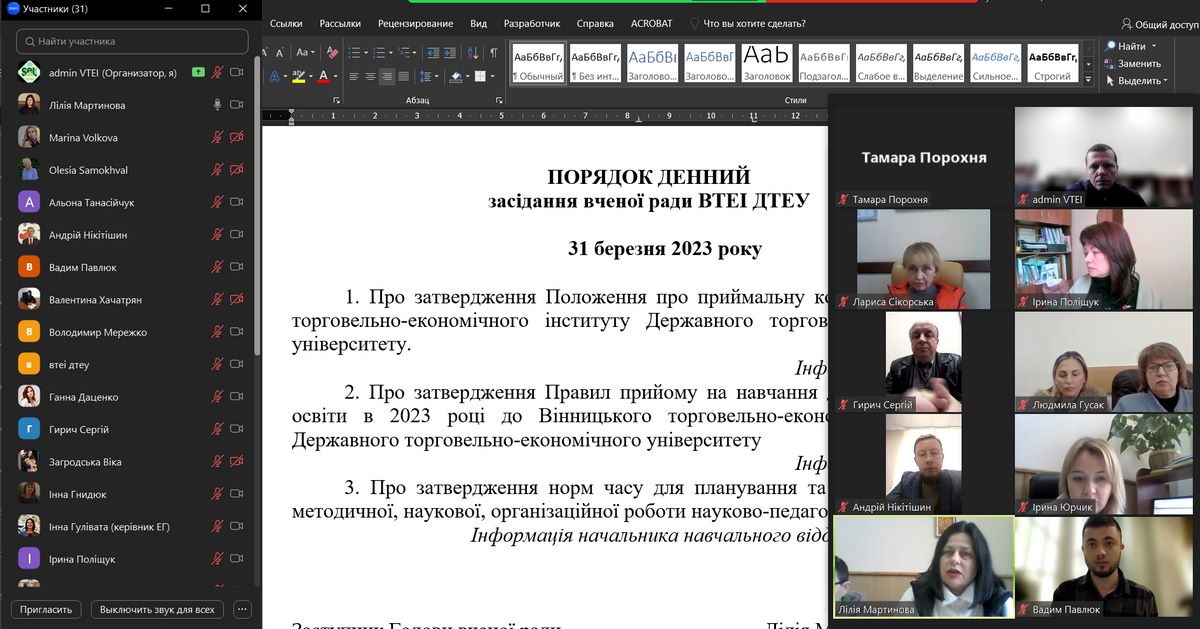Switch to the Вид ribbon tab
1200x629 pixels.
478,23
